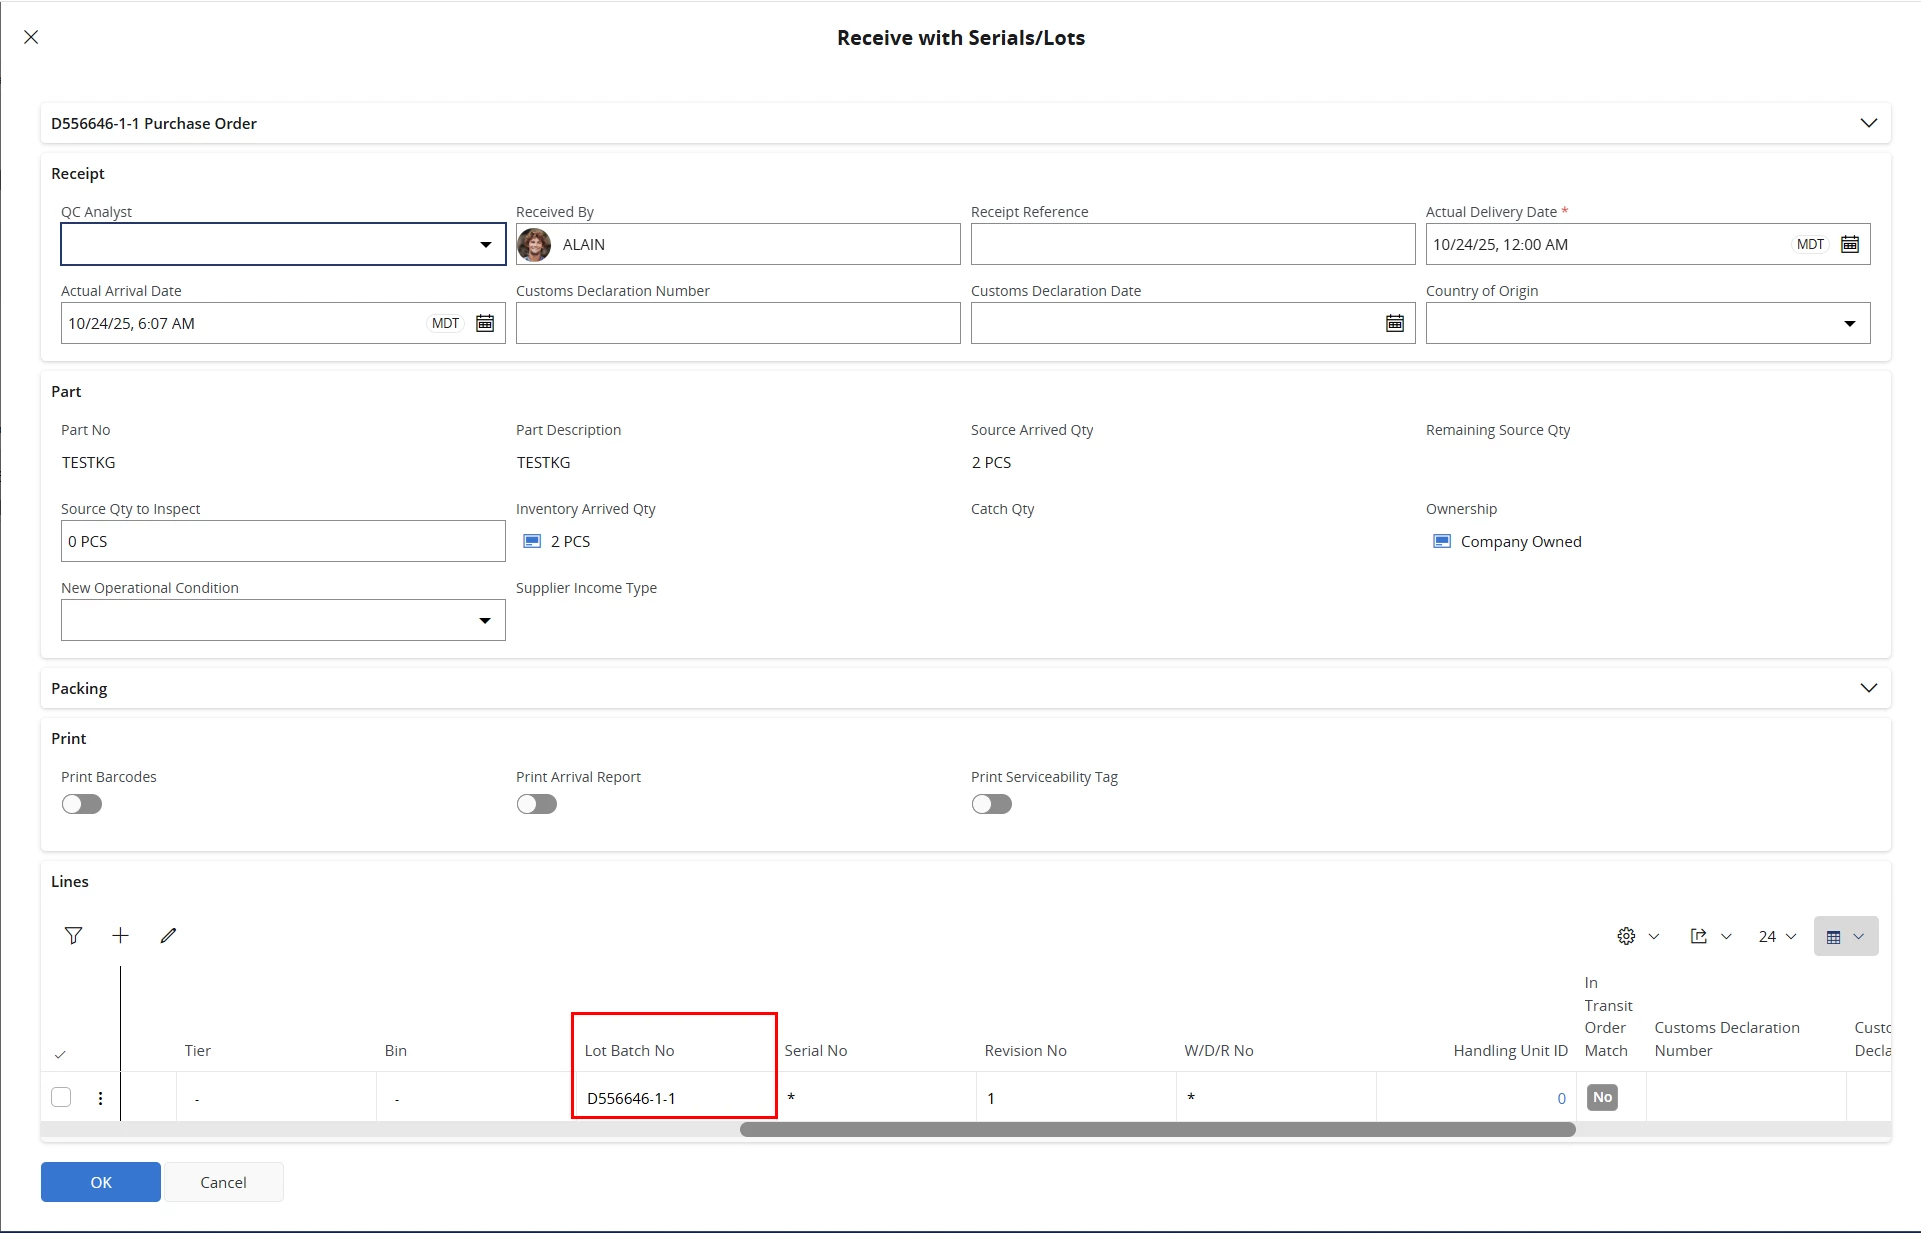The height and width of the screenshot is (1233, 1921).
Task: Click the filter icon in Lines toolbar
Action: click(x=73, y=935)
